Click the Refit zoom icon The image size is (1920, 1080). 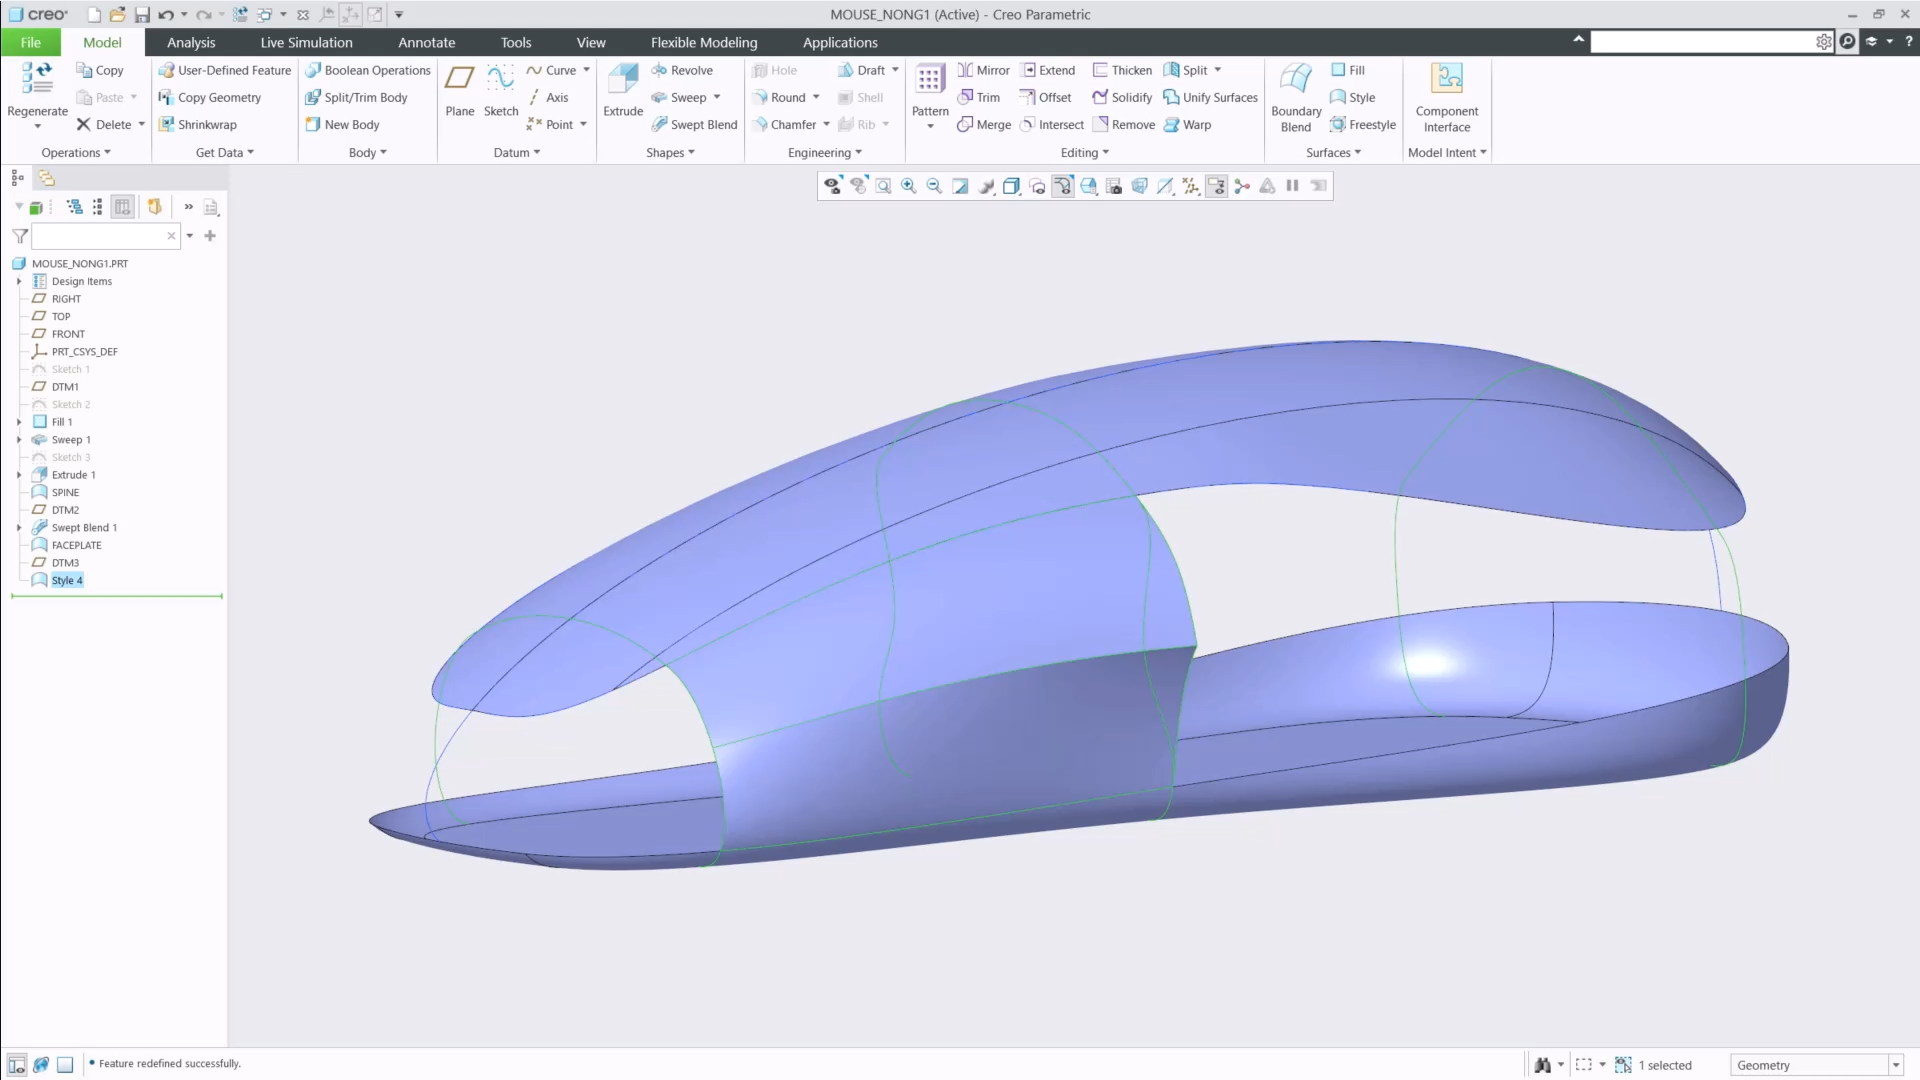(x=883, y=186)
